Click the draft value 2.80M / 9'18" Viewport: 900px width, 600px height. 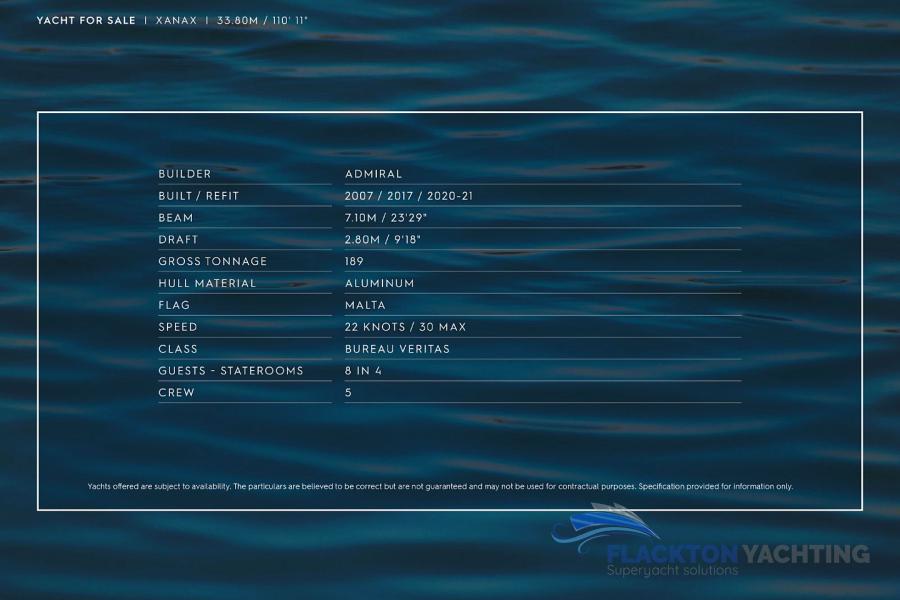coord(386,240)
